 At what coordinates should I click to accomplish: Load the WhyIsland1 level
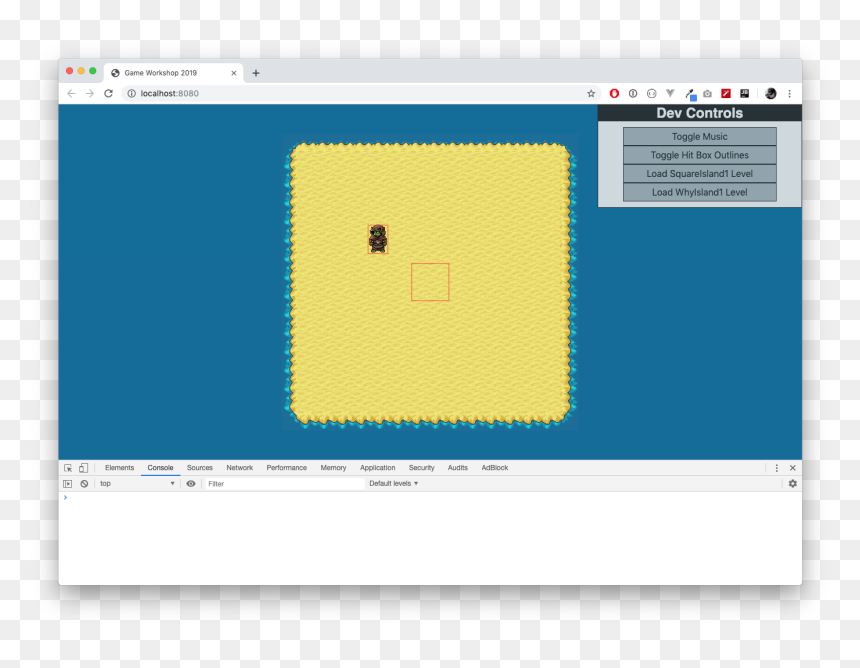[699, 193]
